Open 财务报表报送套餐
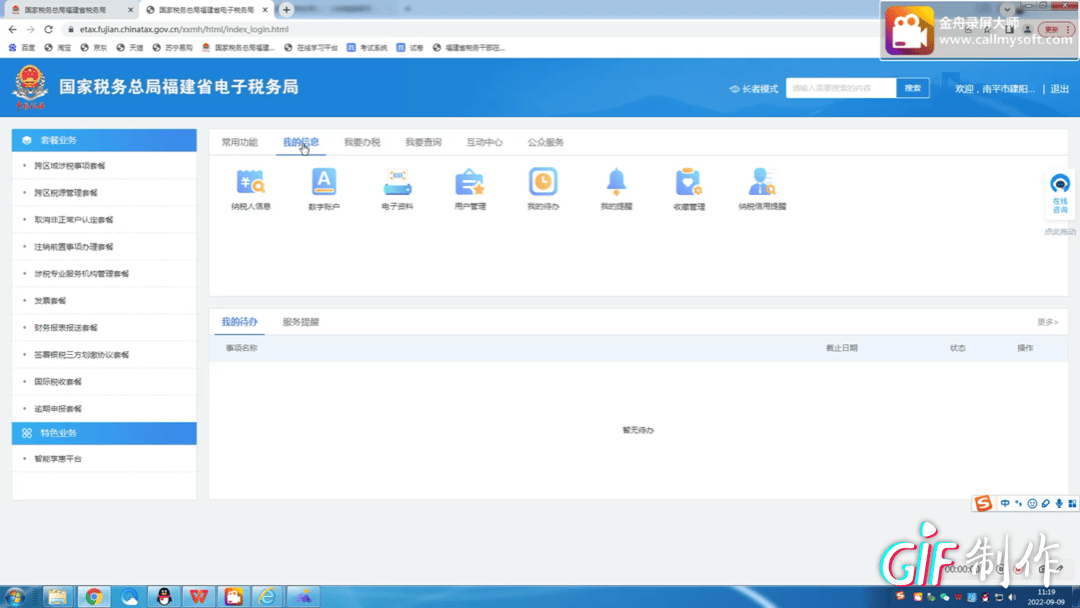This screenshot has width=1080, height=608. 66,328
